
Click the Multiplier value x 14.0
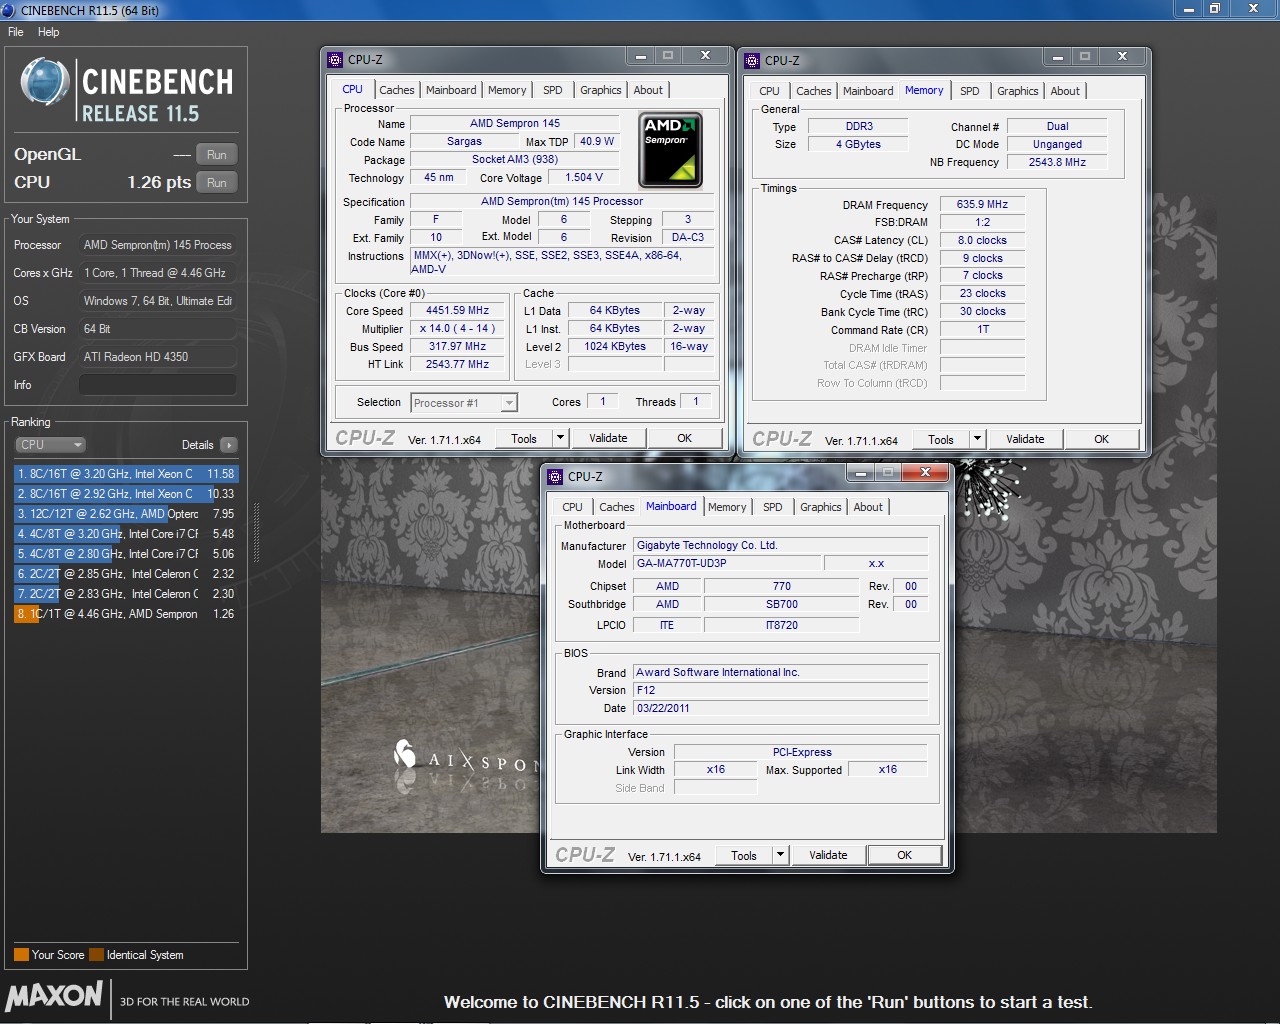point(457,329)
